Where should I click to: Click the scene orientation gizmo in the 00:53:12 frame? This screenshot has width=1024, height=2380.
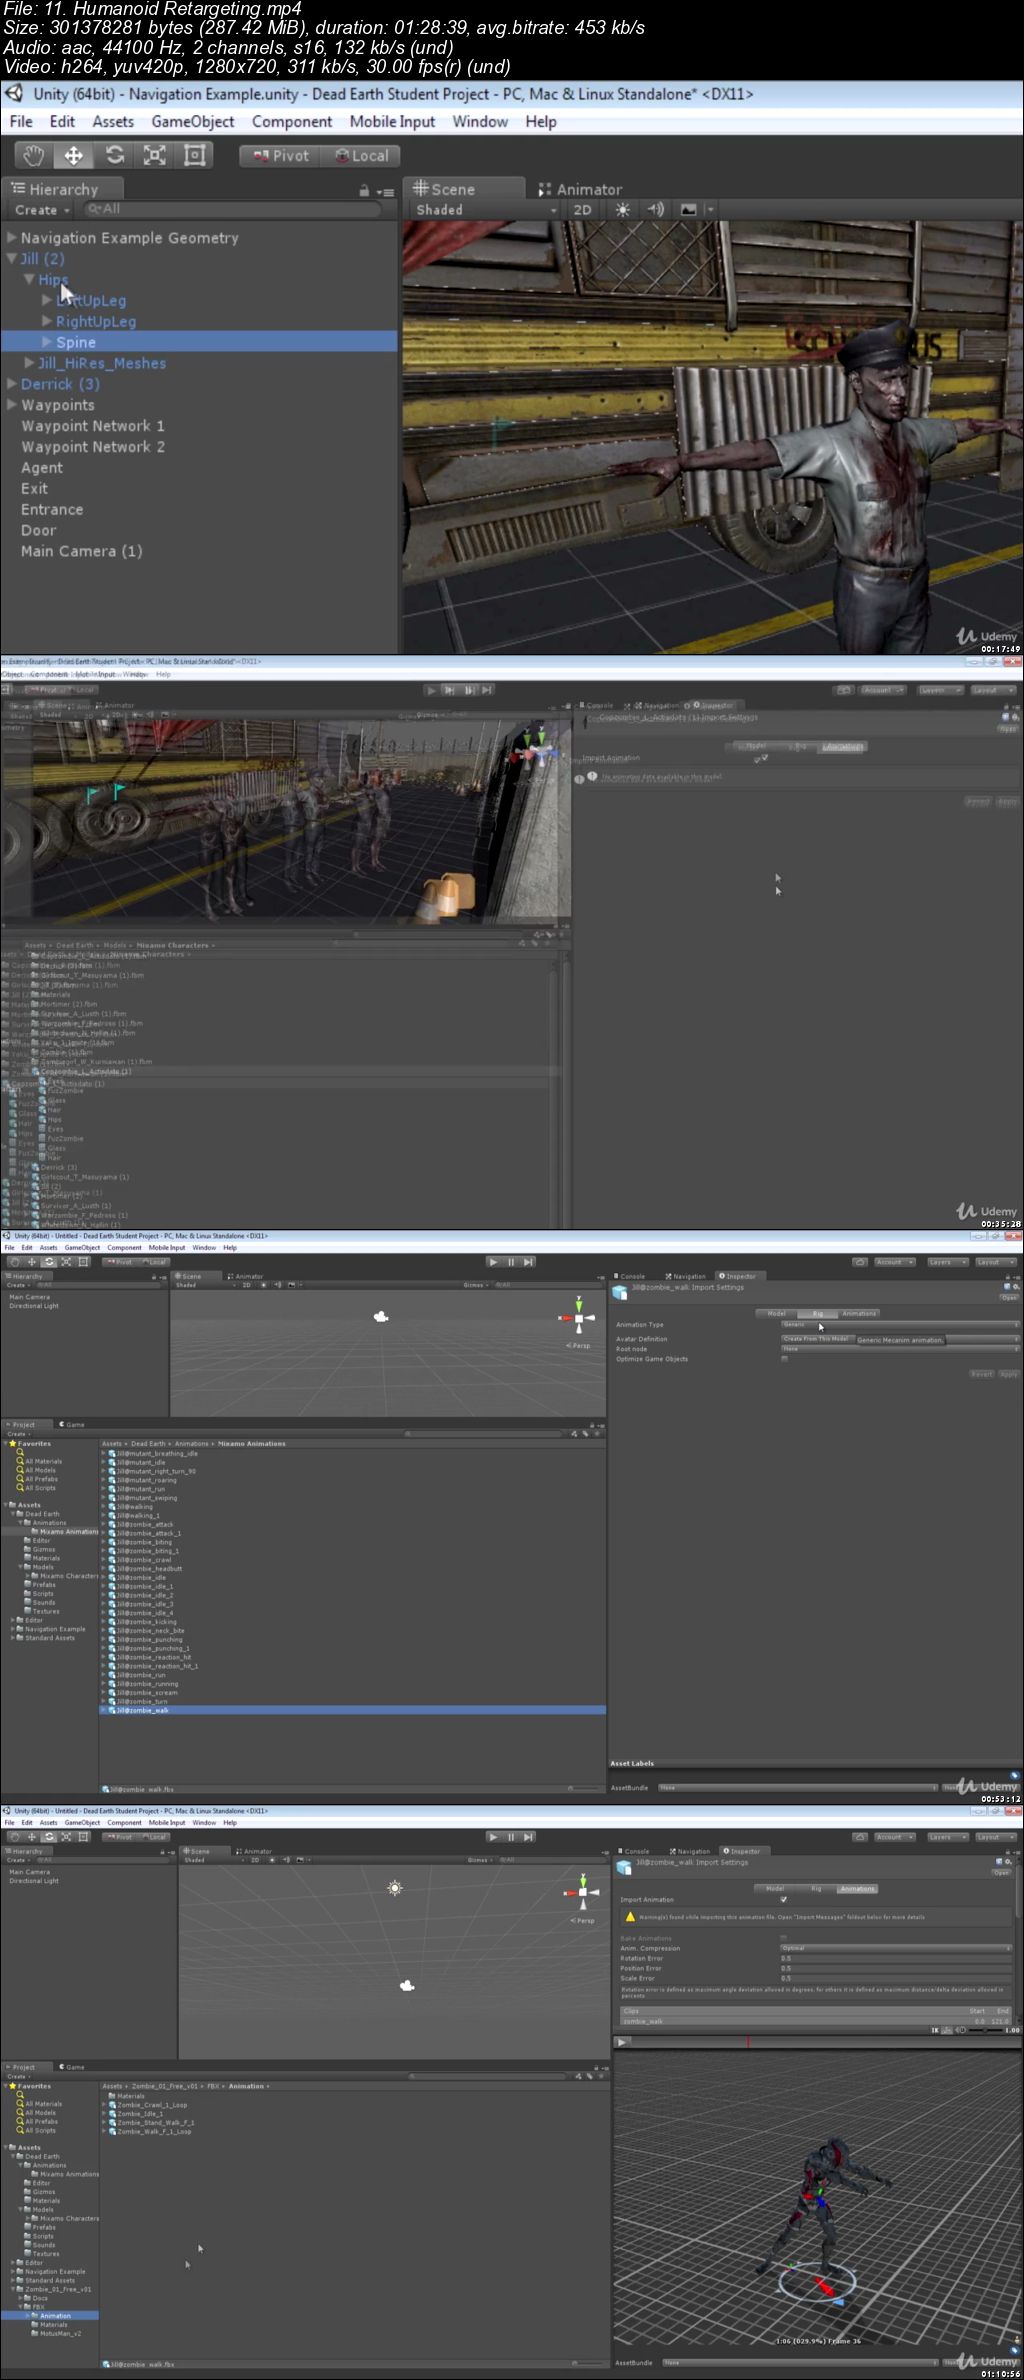pos(578,1318)
